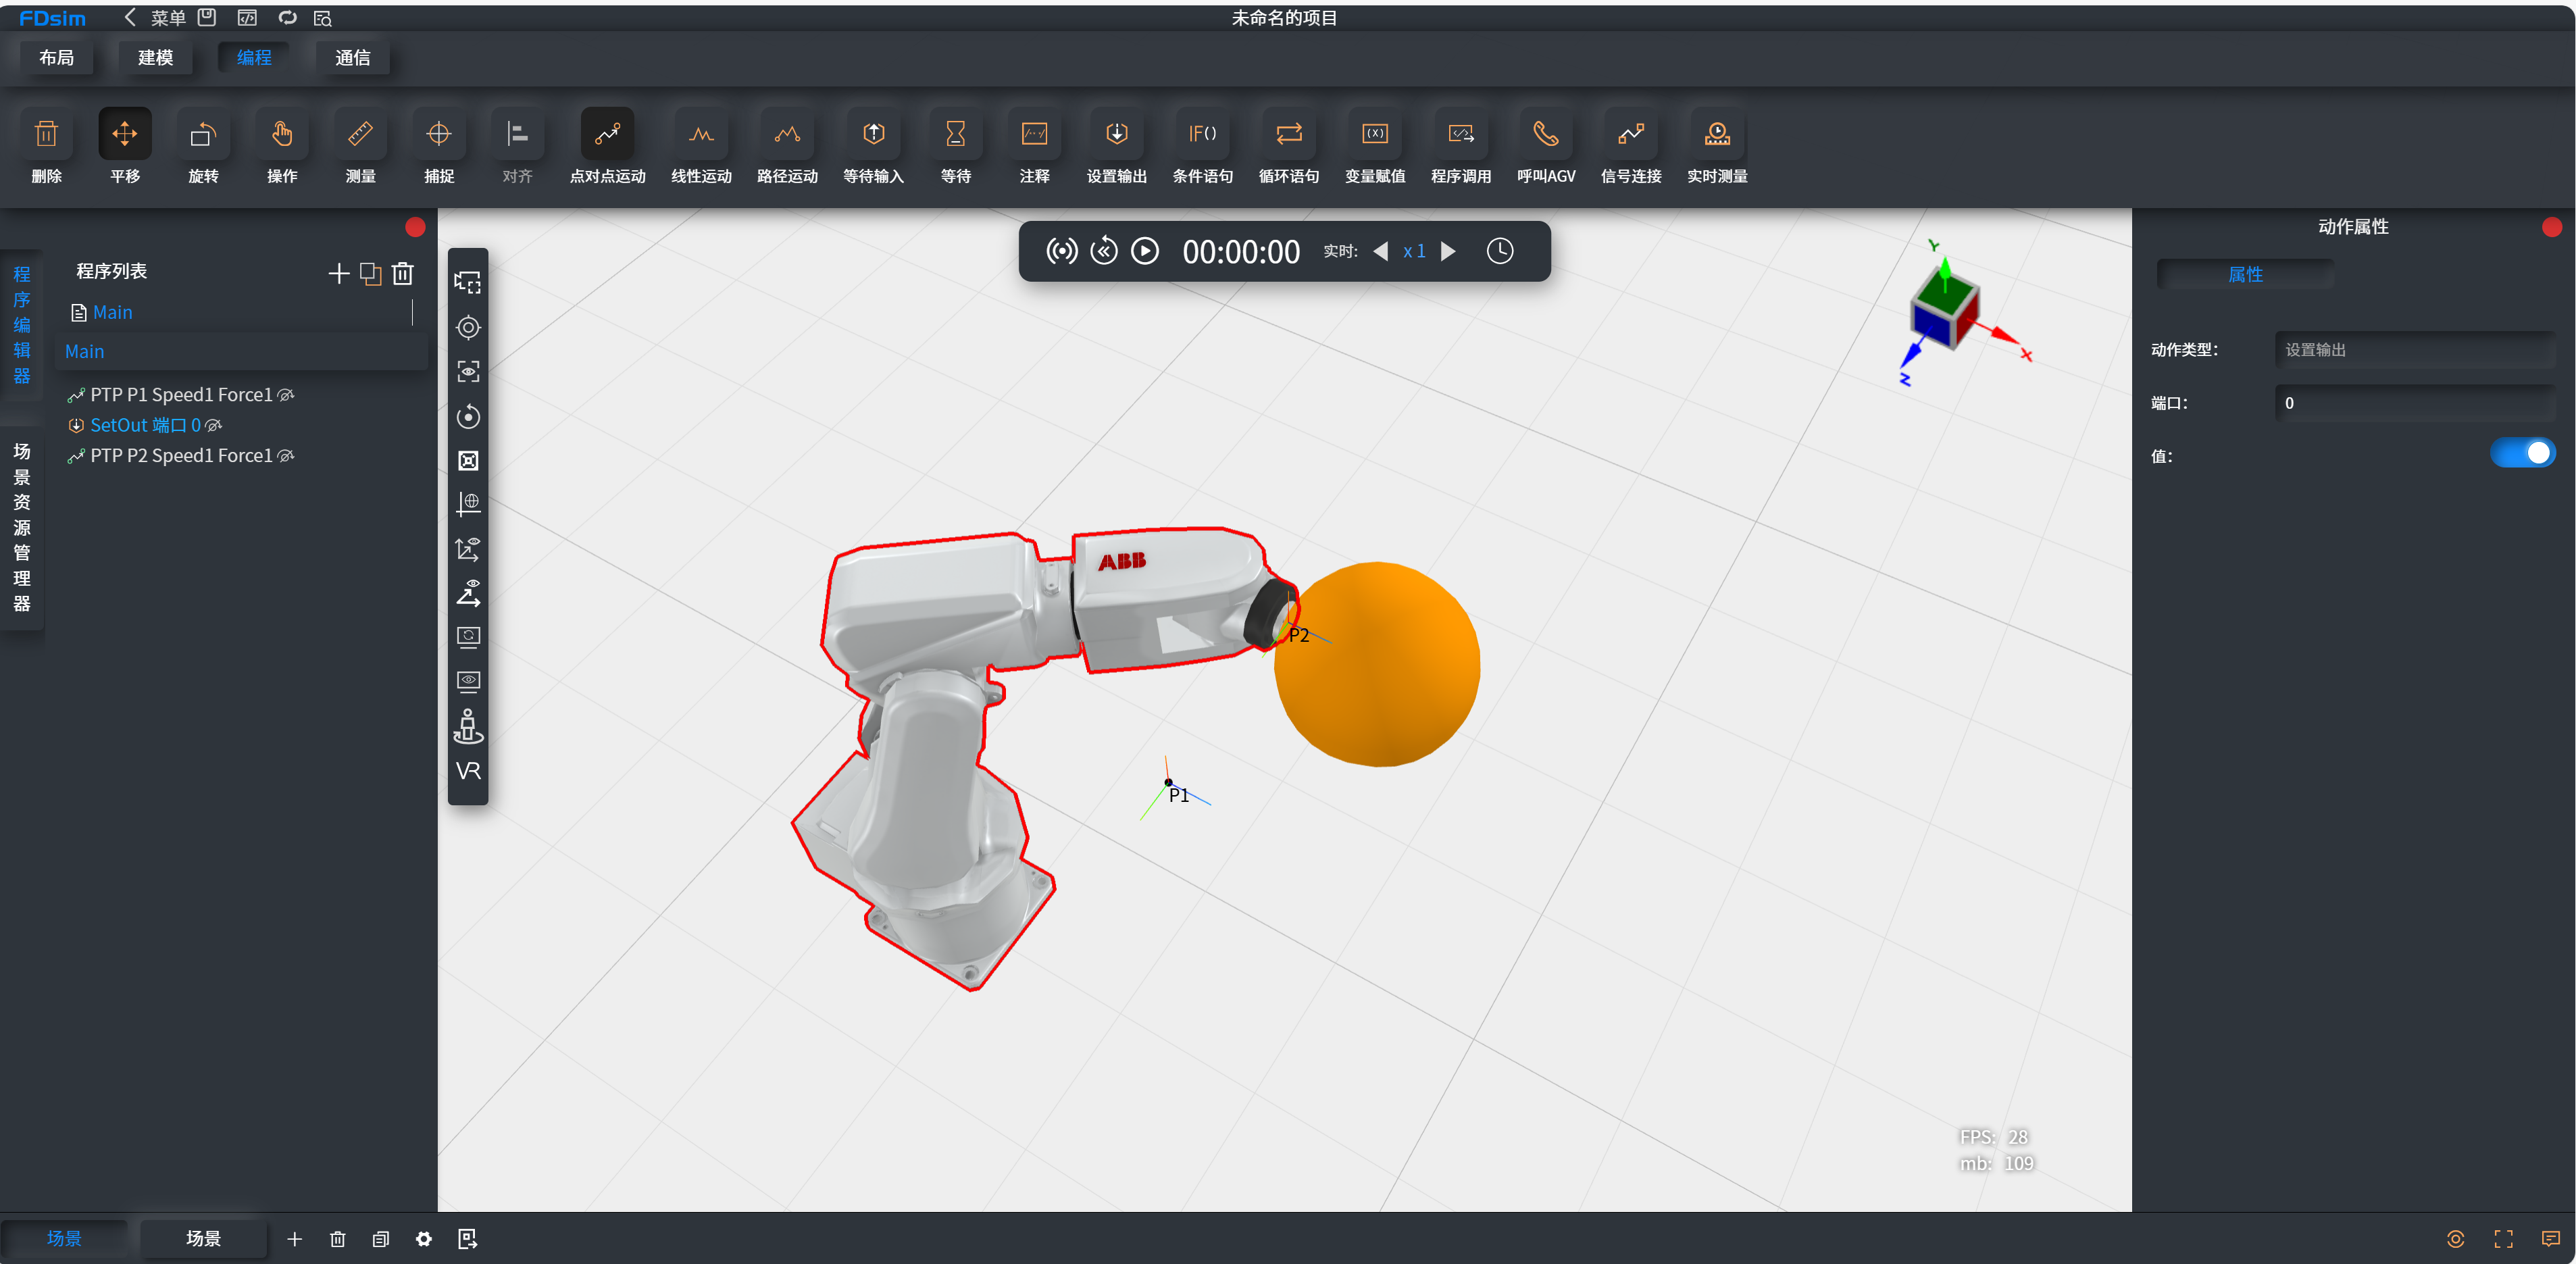Toggle the 值 output value switch

pyautogui.click(x=2521, y=454)
